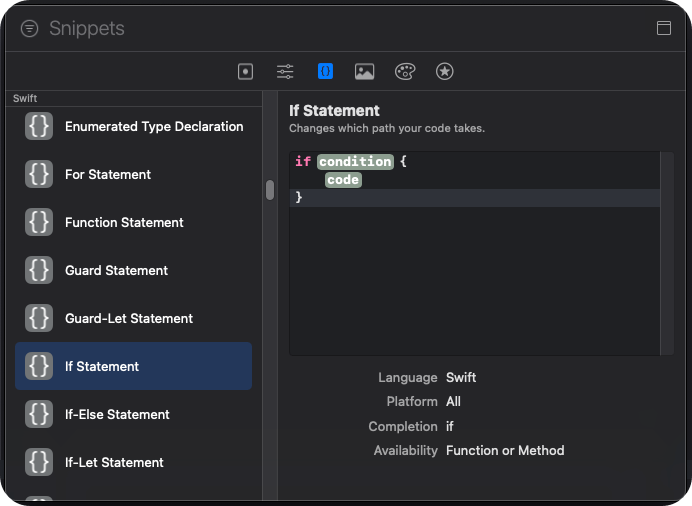Select the If-Else Statement snippet
The width and height of the screenshot is (692, 506).
pos(133,414)
